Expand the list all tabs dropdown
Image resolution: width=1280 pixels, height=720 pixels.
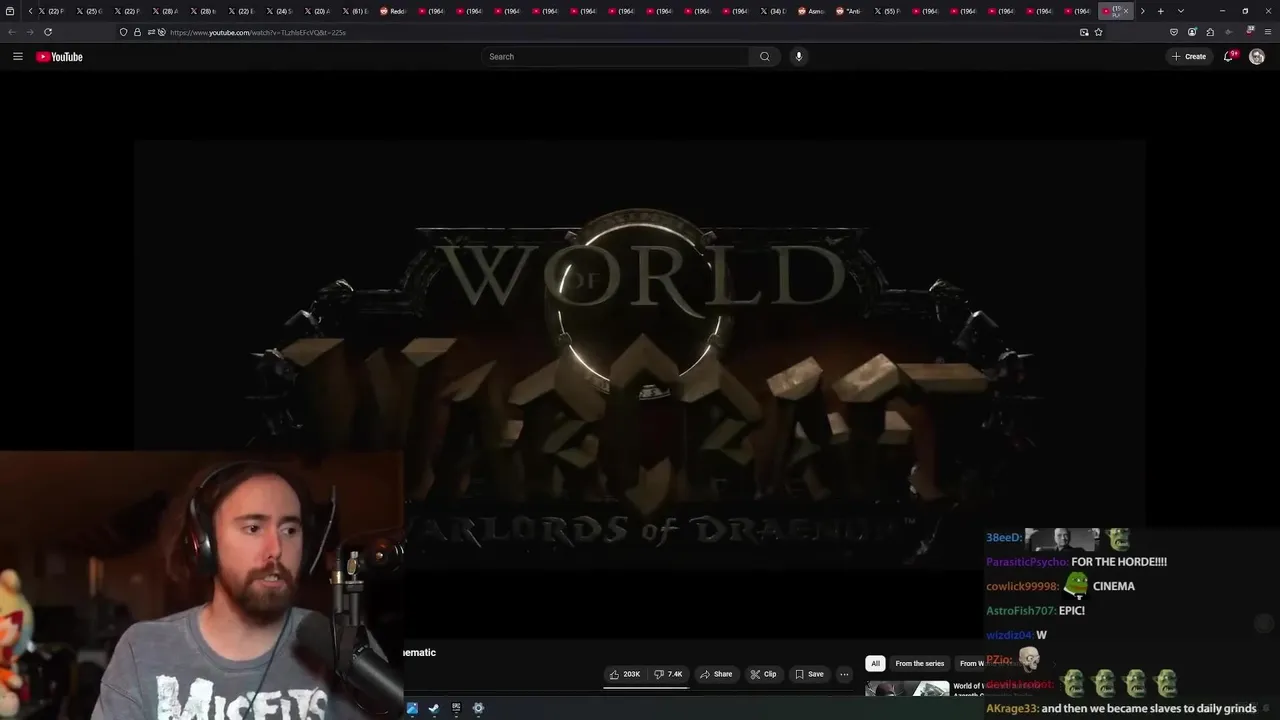tap(1181, 11)
